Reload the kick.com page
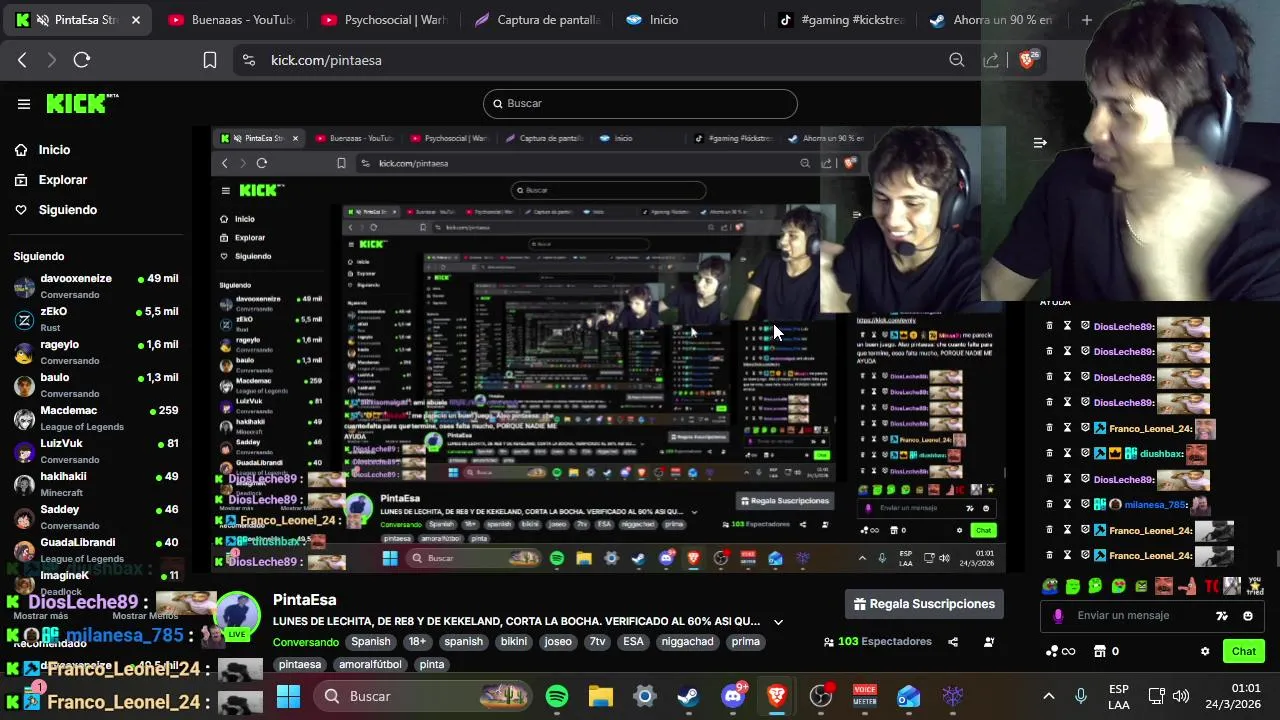The height and width of the screenshot is (720, 1280). [x=82, y=60]
